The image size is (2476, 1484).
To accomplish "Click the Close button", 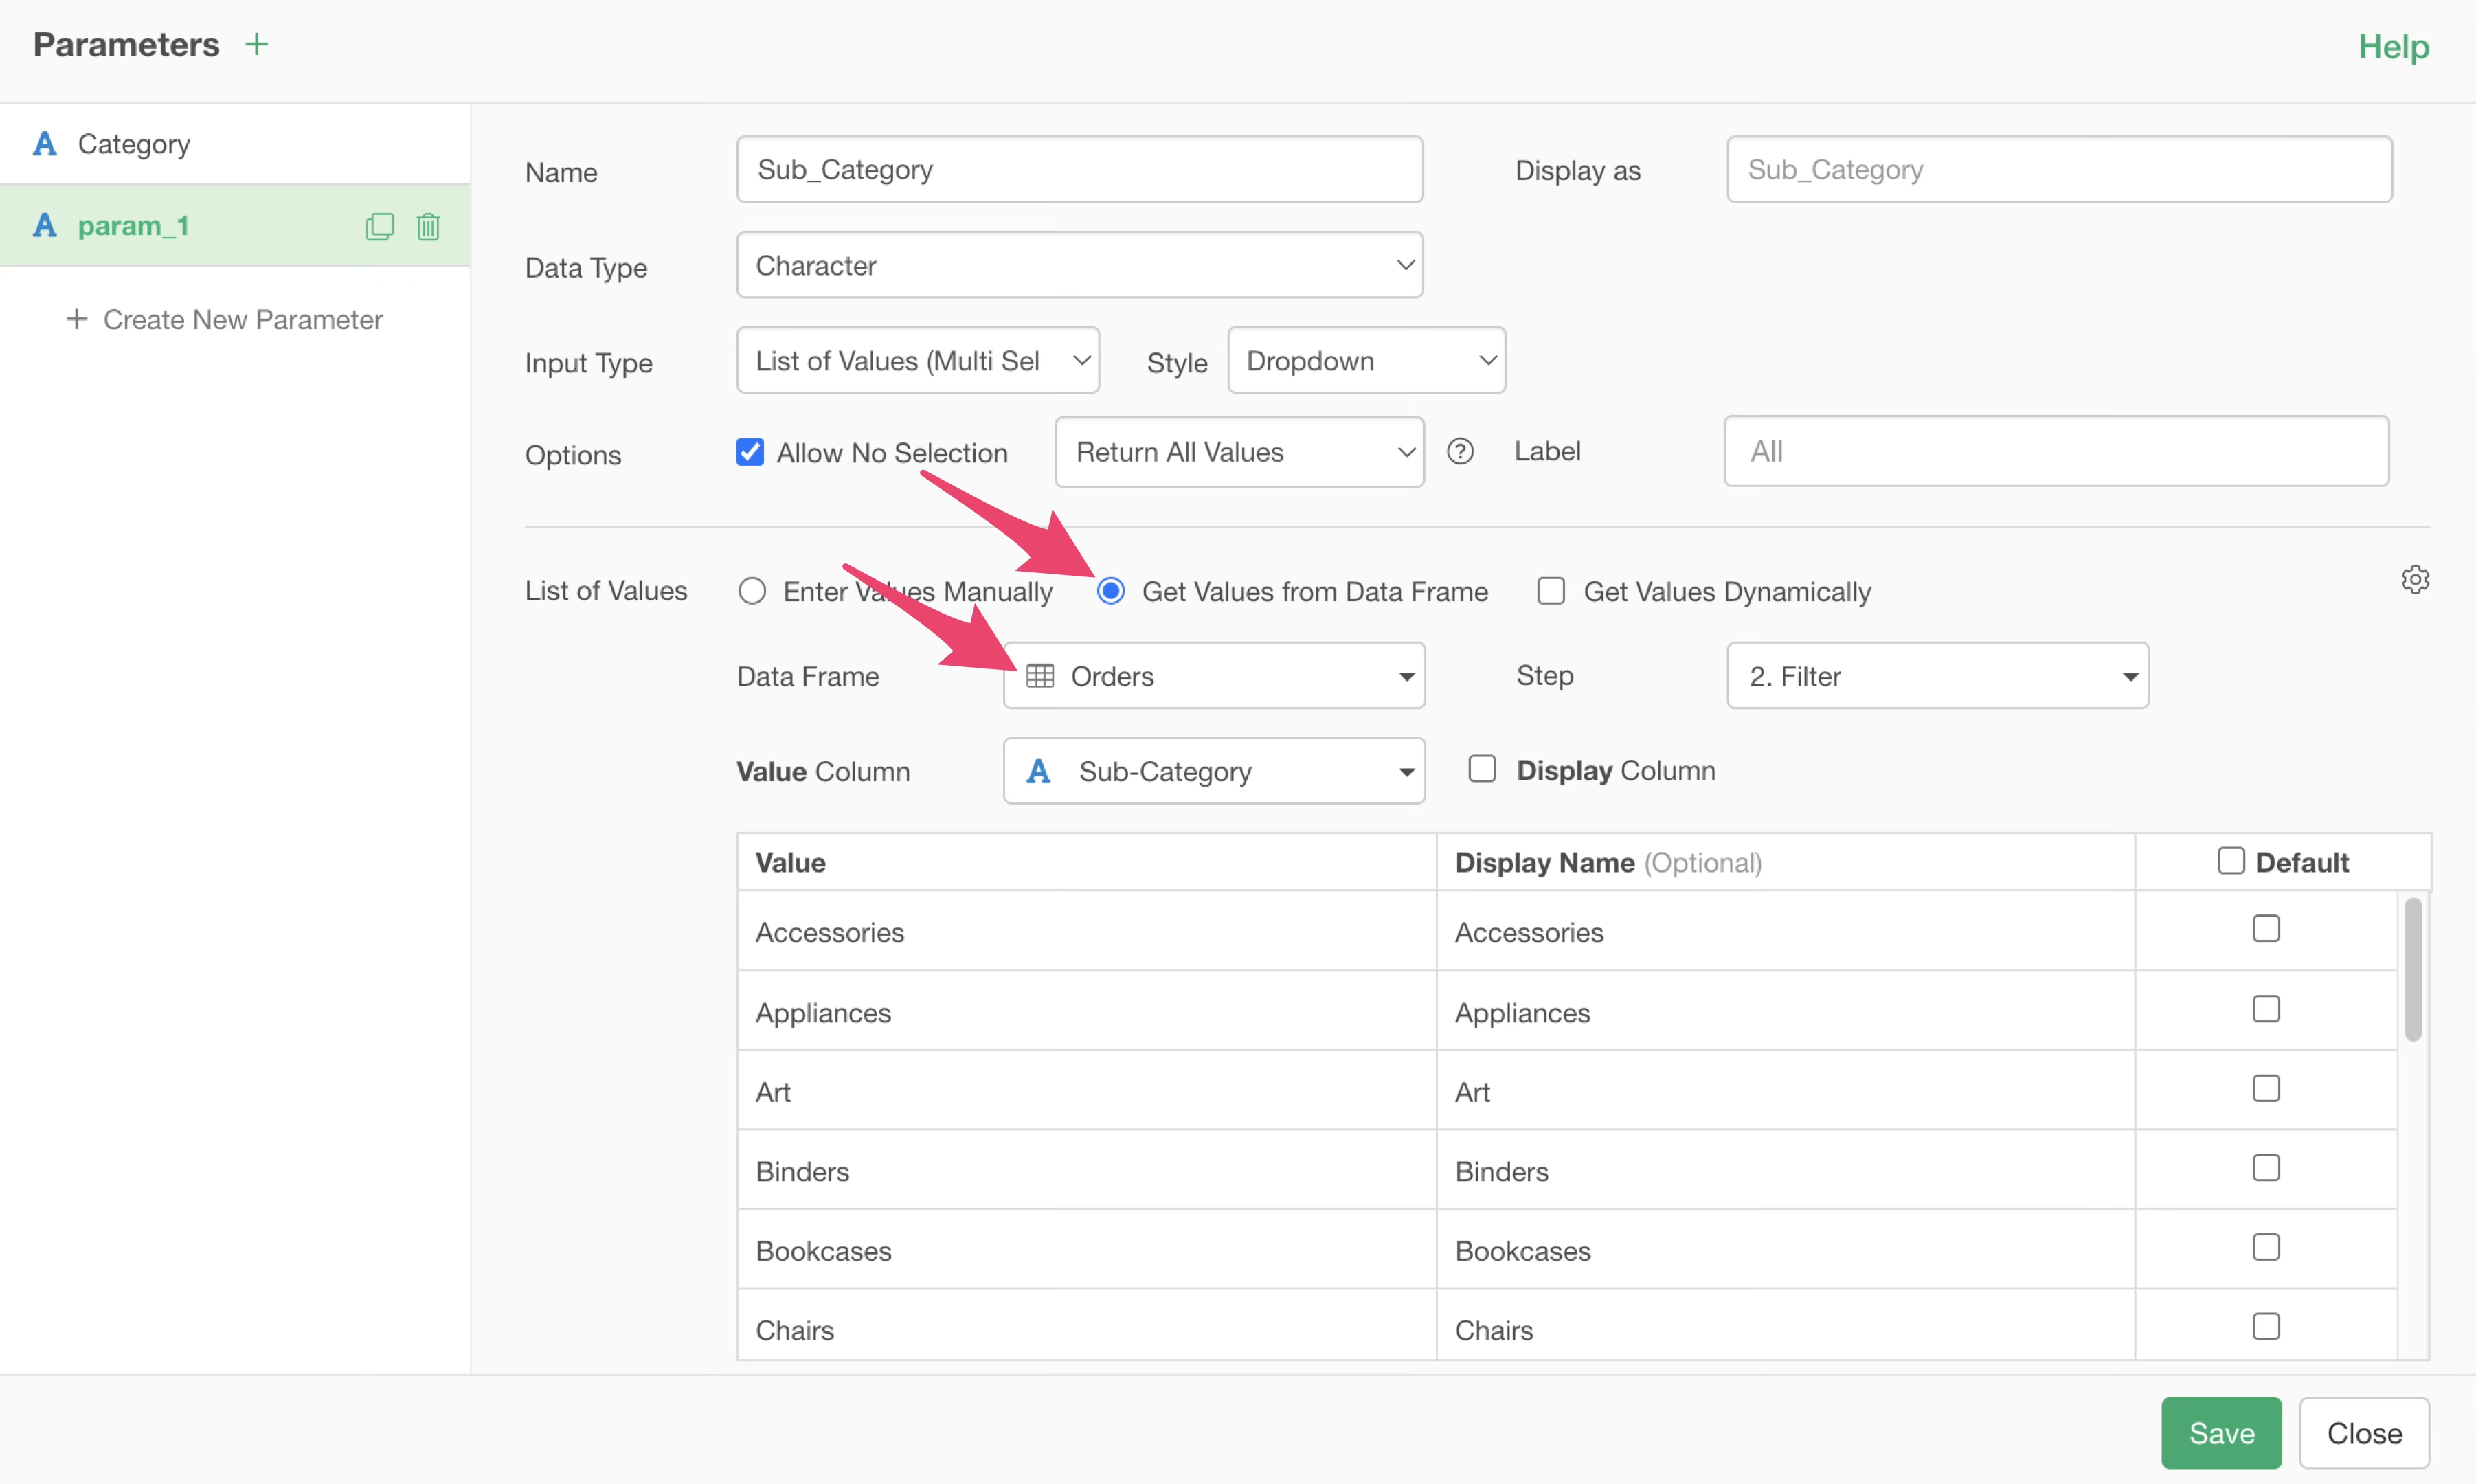I will point(2364,1433).
